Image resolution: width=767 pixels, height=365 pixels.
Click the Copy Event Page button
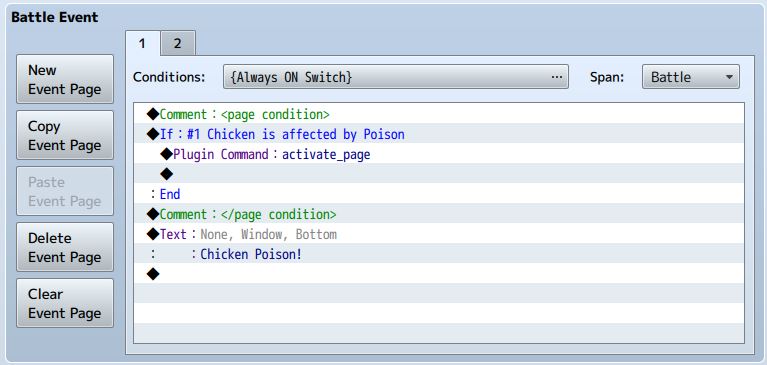65,135
